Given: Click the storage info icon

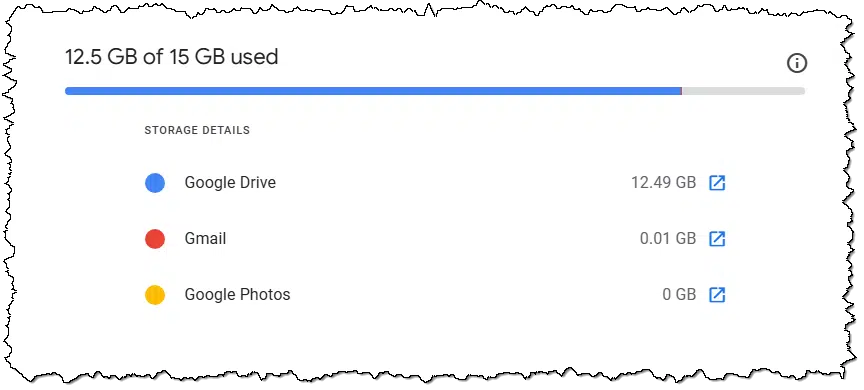Looking at the screenshot, I should (x=796, y=63).
